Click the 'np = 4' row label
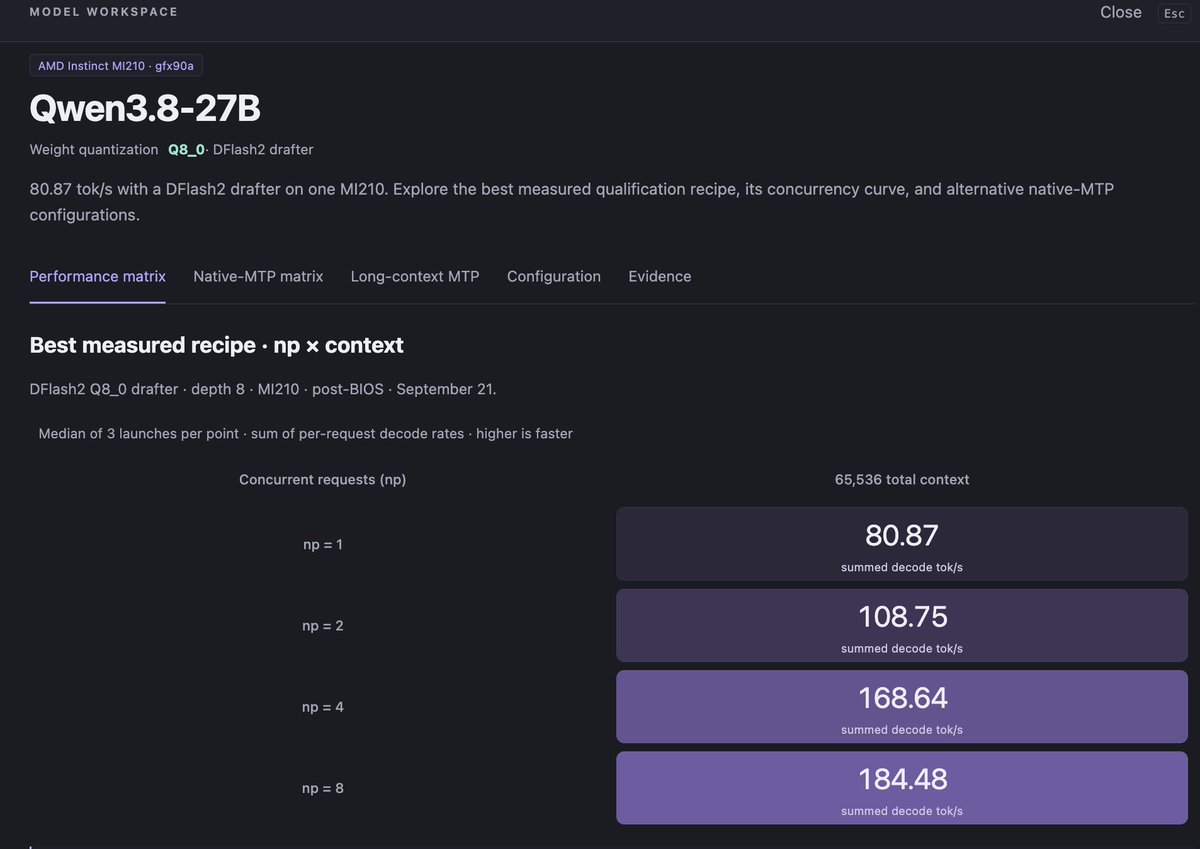 point(323,707)
